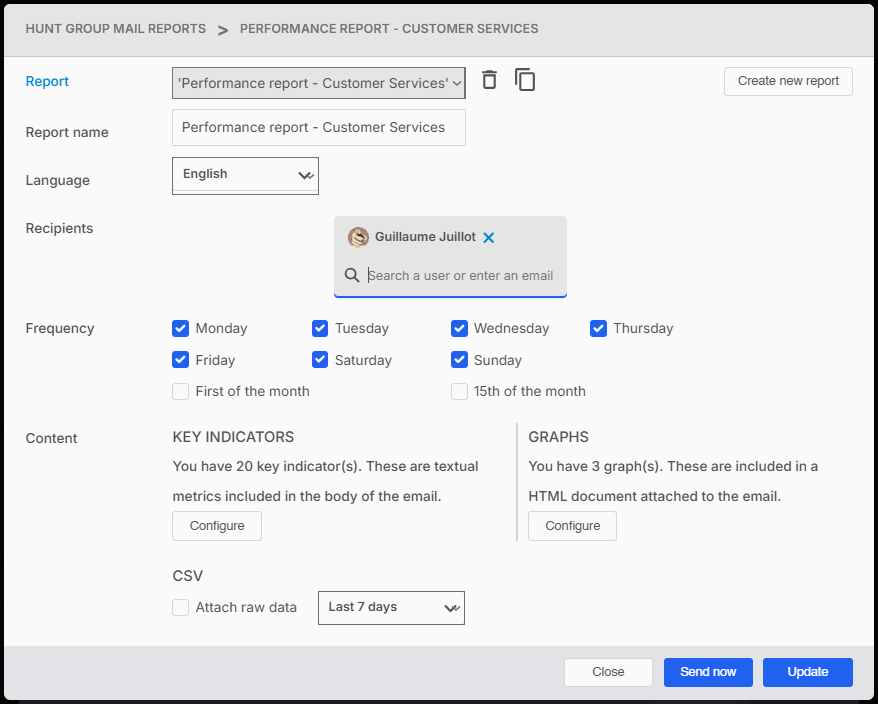
Task: Open the Report selection dropdown
Action: point(318,83)
